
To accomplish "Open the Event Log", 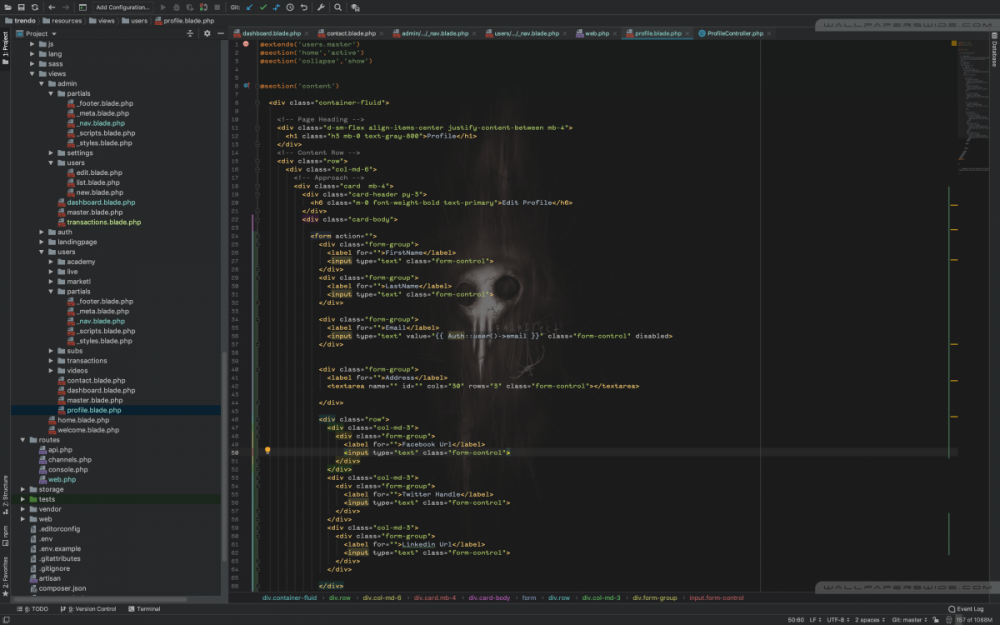I will click(x=967, y=608).
